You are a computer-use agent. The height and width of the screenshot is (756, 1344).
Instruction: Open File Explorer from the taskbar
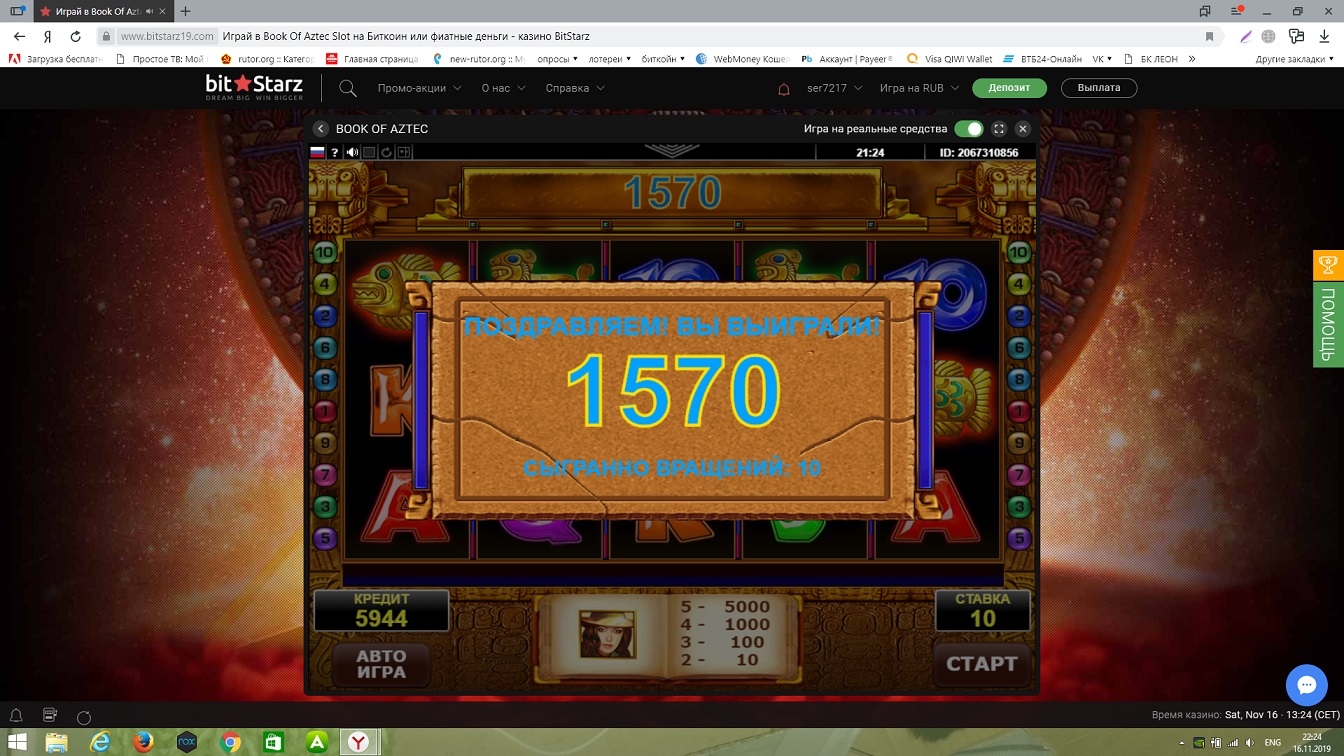pyautogui.click(x=57, y=742)
